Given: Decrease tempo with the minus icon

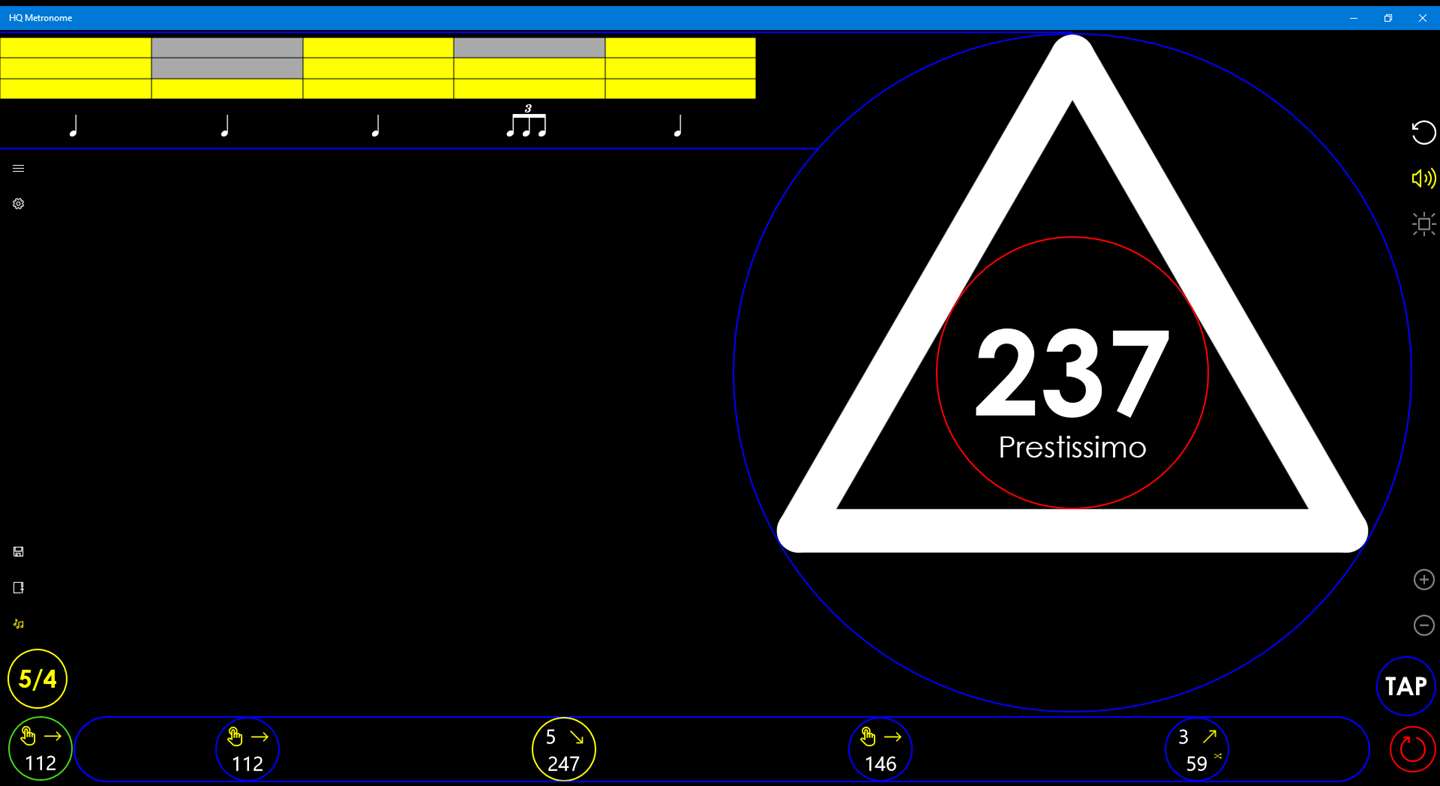Looking at the screenshot, I should pos(1424,625).
